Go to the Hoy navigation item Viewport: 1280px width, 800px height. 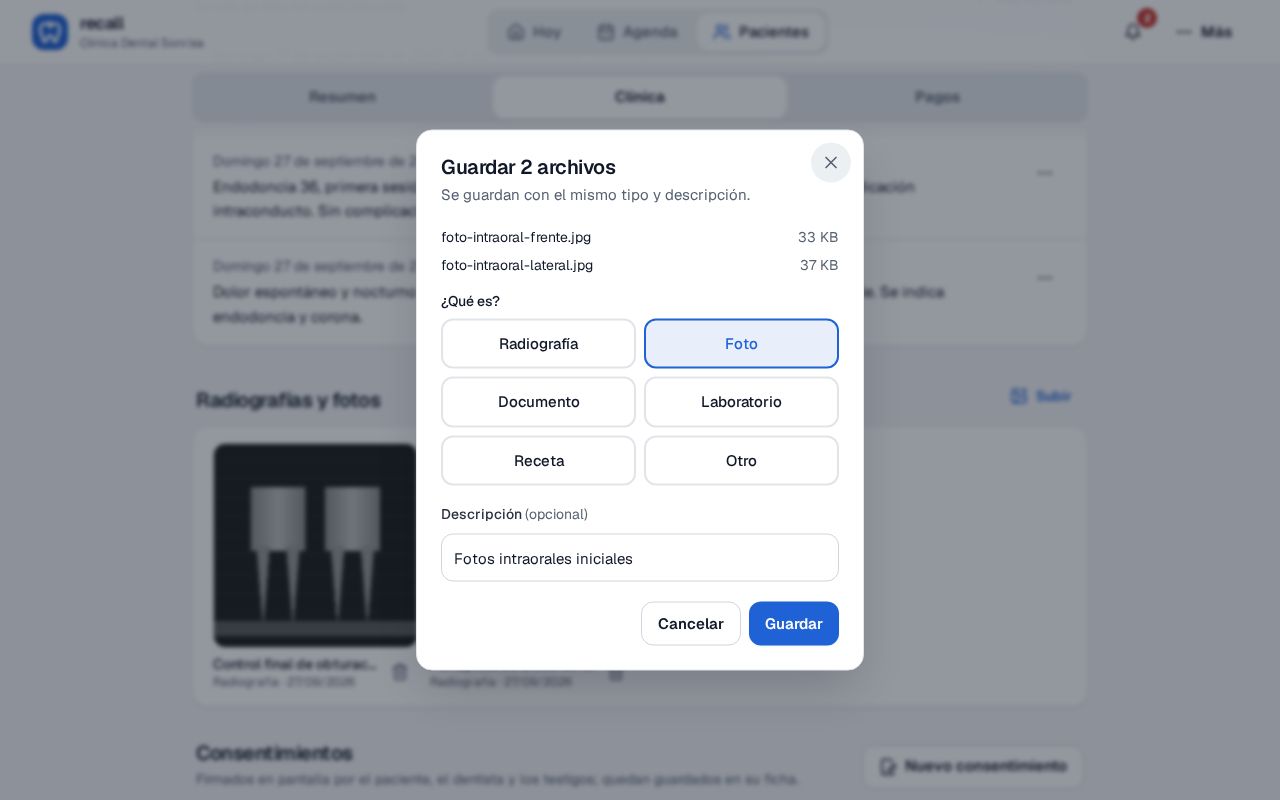point(535,32)
